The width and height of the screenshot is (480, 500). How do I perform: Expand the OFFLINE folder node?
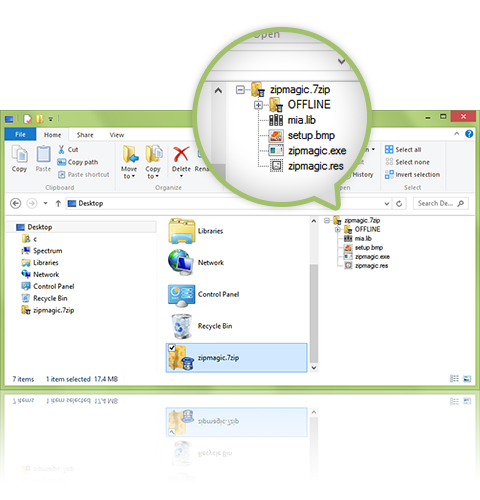point(337,229)
